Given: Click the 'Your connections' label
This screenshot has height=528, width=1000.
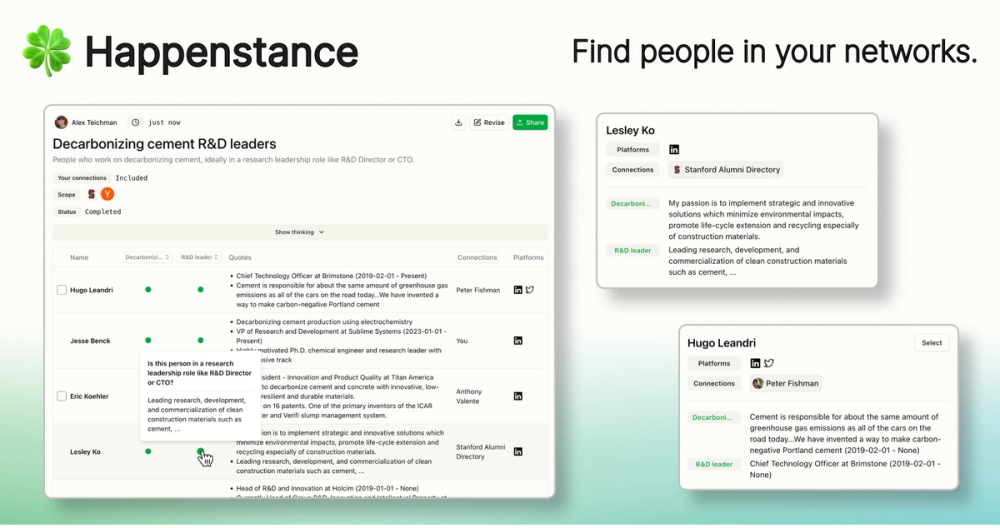Looking at the screenshot, I should [x=82, y=178].
